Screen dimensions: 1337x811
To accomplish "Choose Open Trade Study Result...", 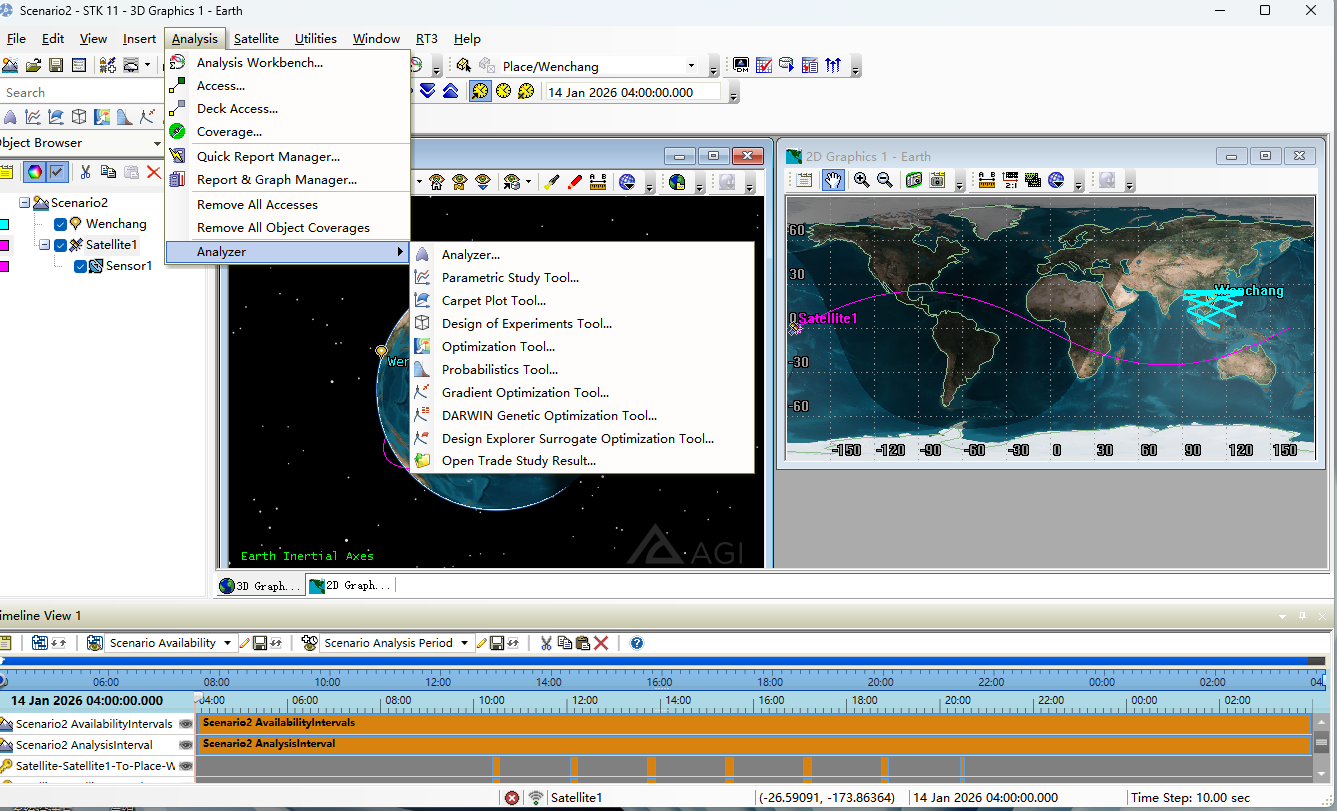I will click(582, 461).
